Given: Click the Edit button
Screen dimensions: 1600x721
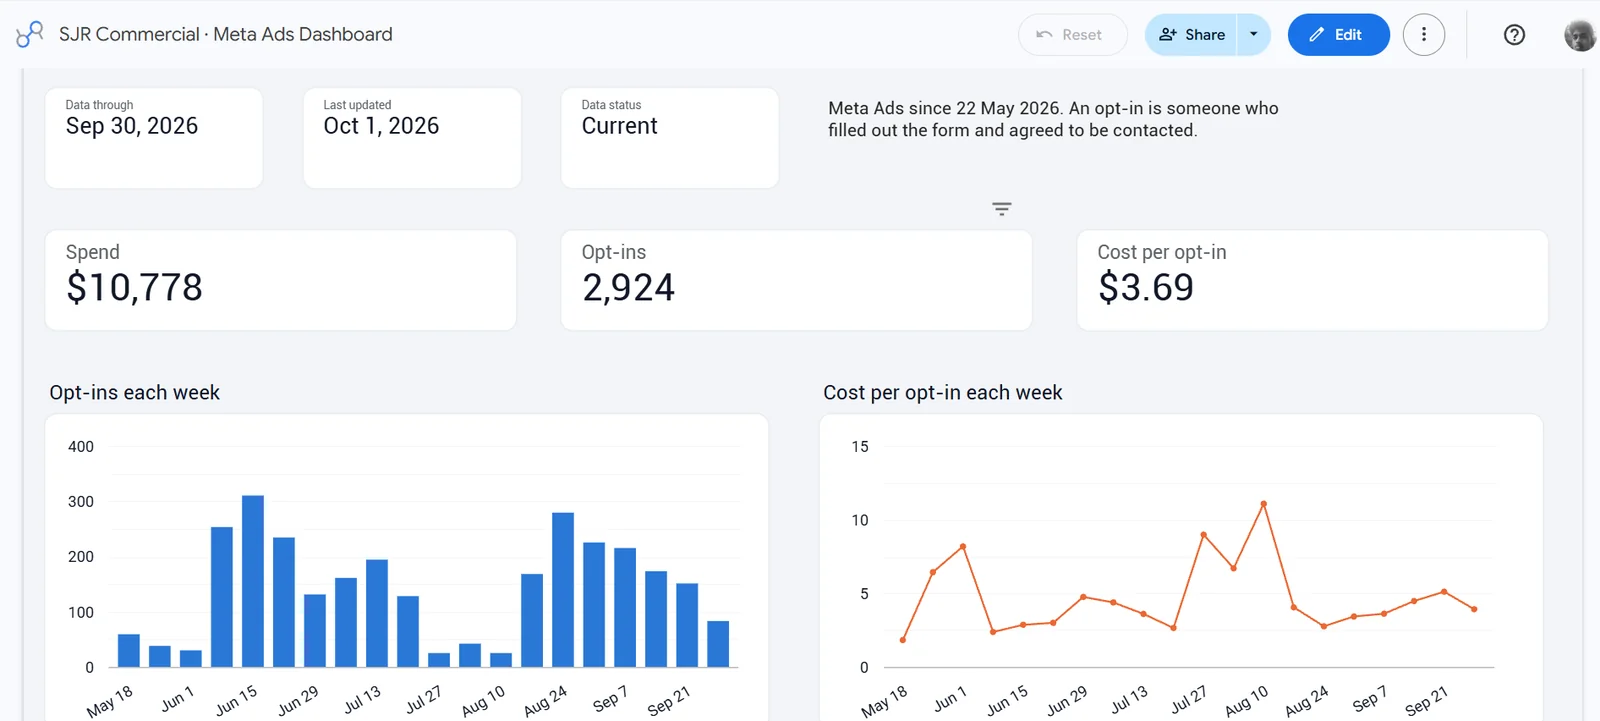Looking at the screenshot, I should [x=1338, y=34].
